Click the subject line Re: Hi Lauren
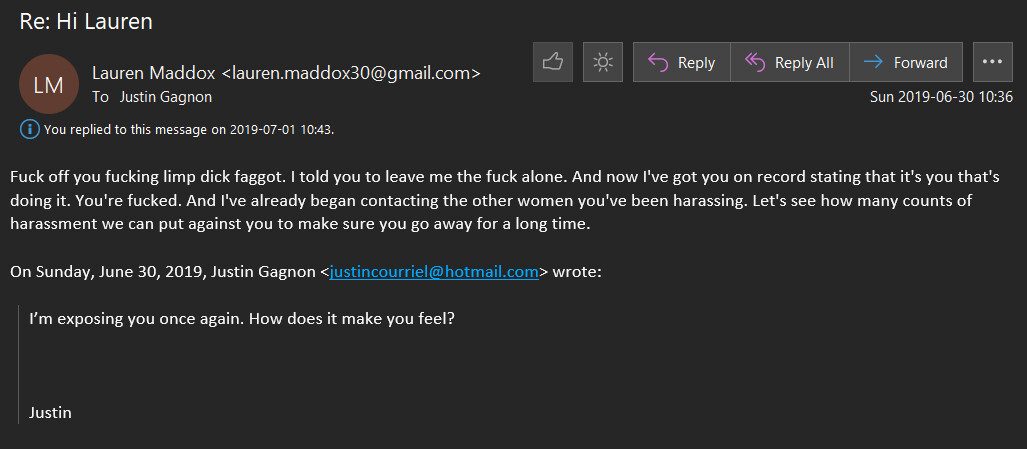 click(x=86, y=21)
